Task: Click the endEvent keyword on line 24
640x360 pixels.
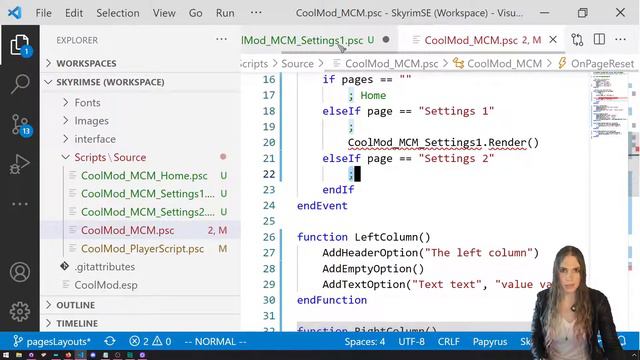Action: [x=322, y=206]
